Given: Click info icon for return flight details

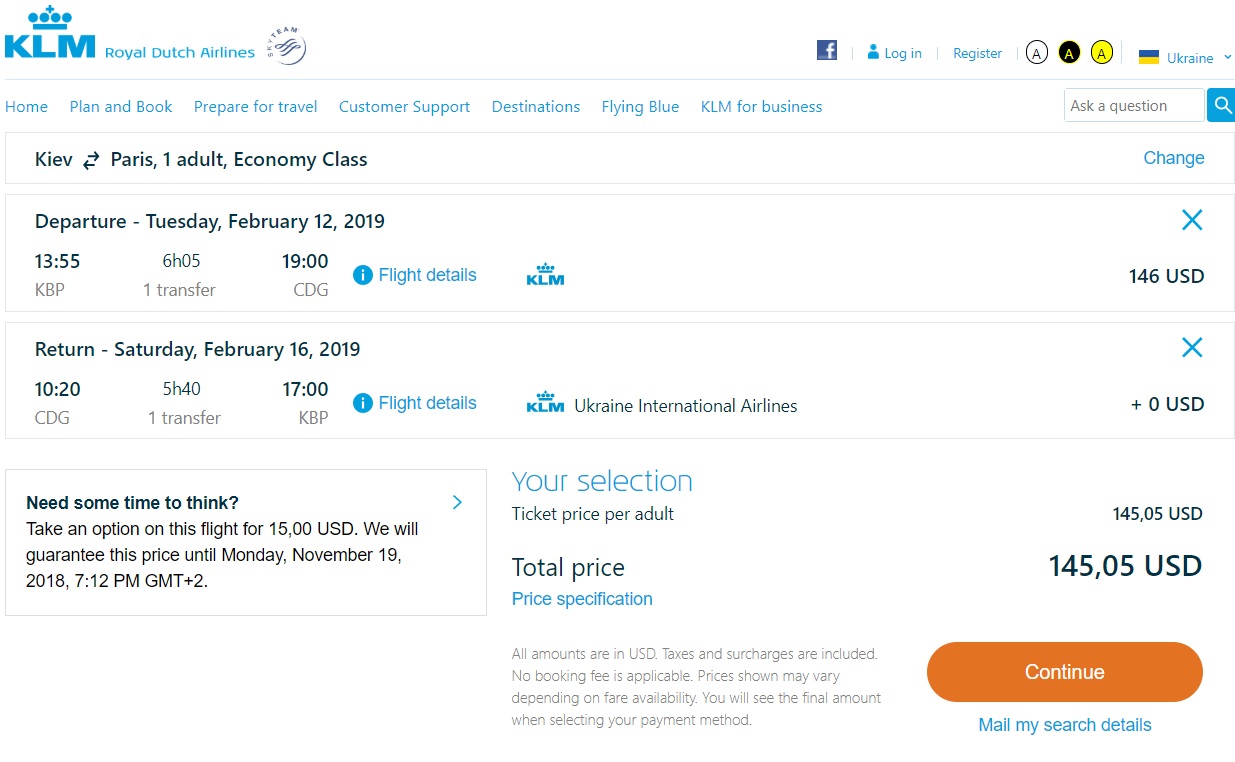Looking at the screenshot, I should pos(363,403).
